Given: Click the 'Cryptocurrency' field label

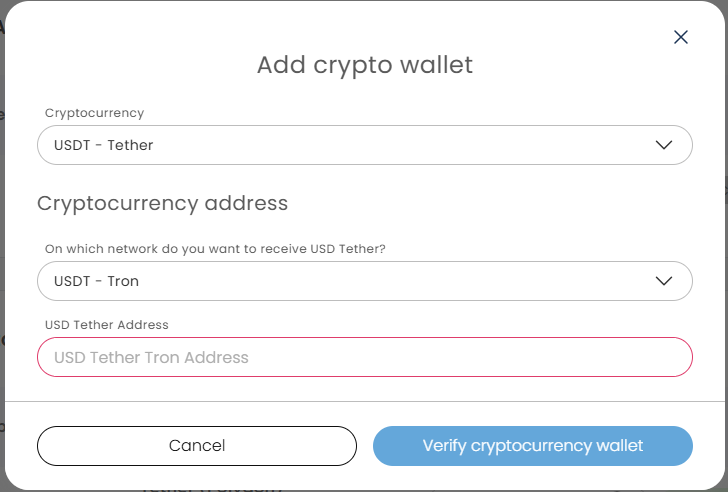Looking at the screenshot, I should (x=95, y=114).
